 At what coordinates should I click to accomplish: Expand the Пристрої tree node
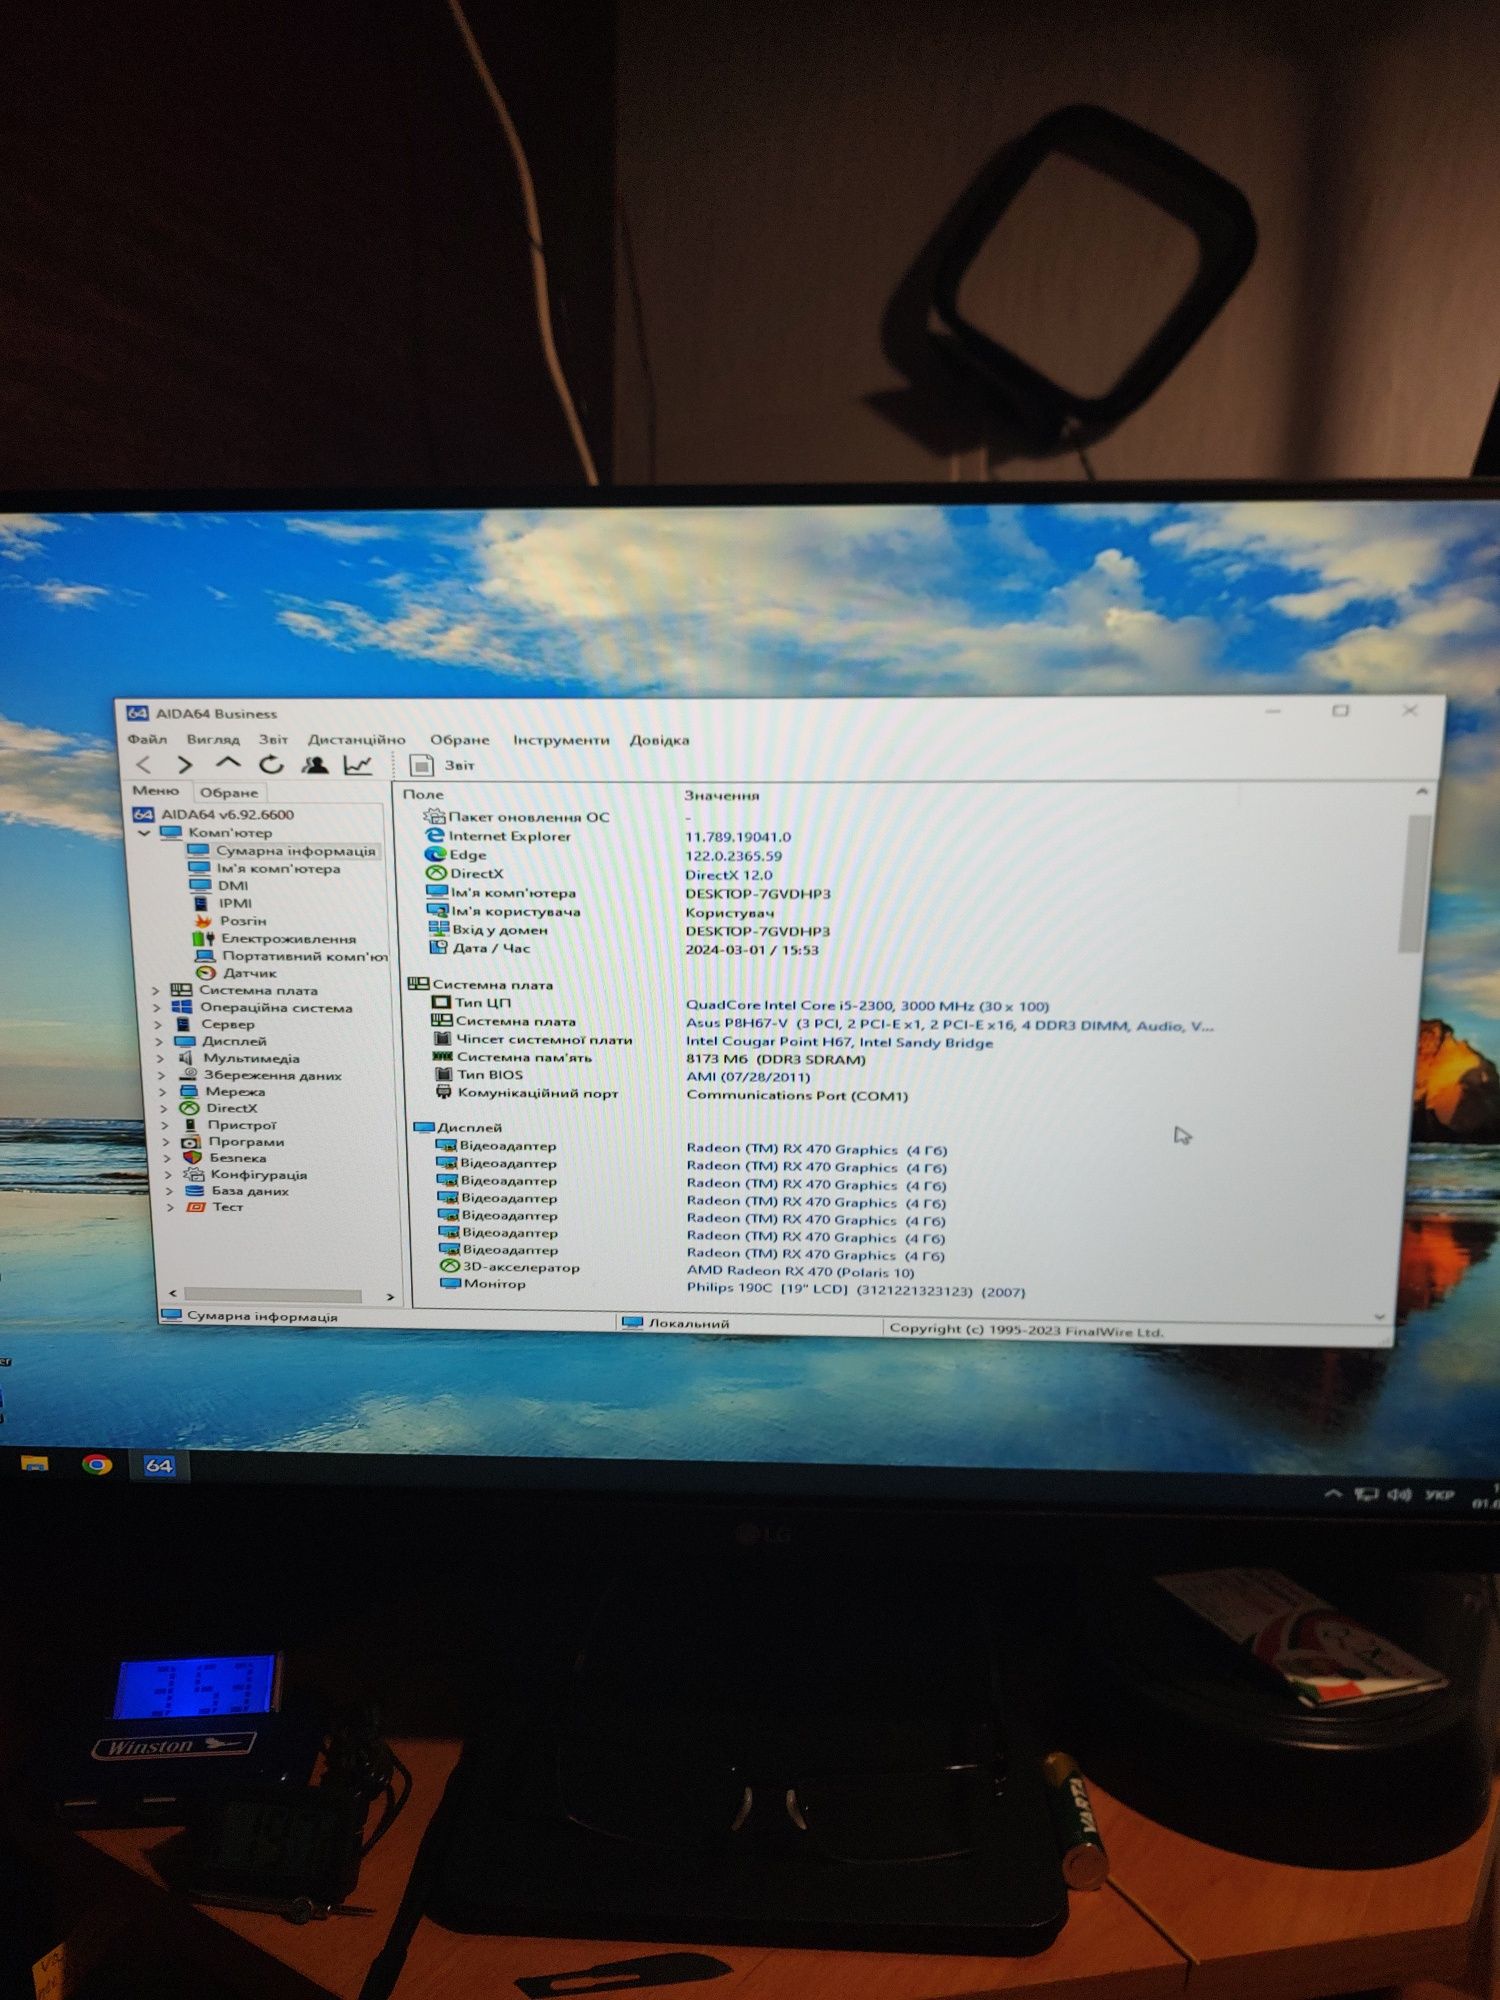pos(164,1126)
